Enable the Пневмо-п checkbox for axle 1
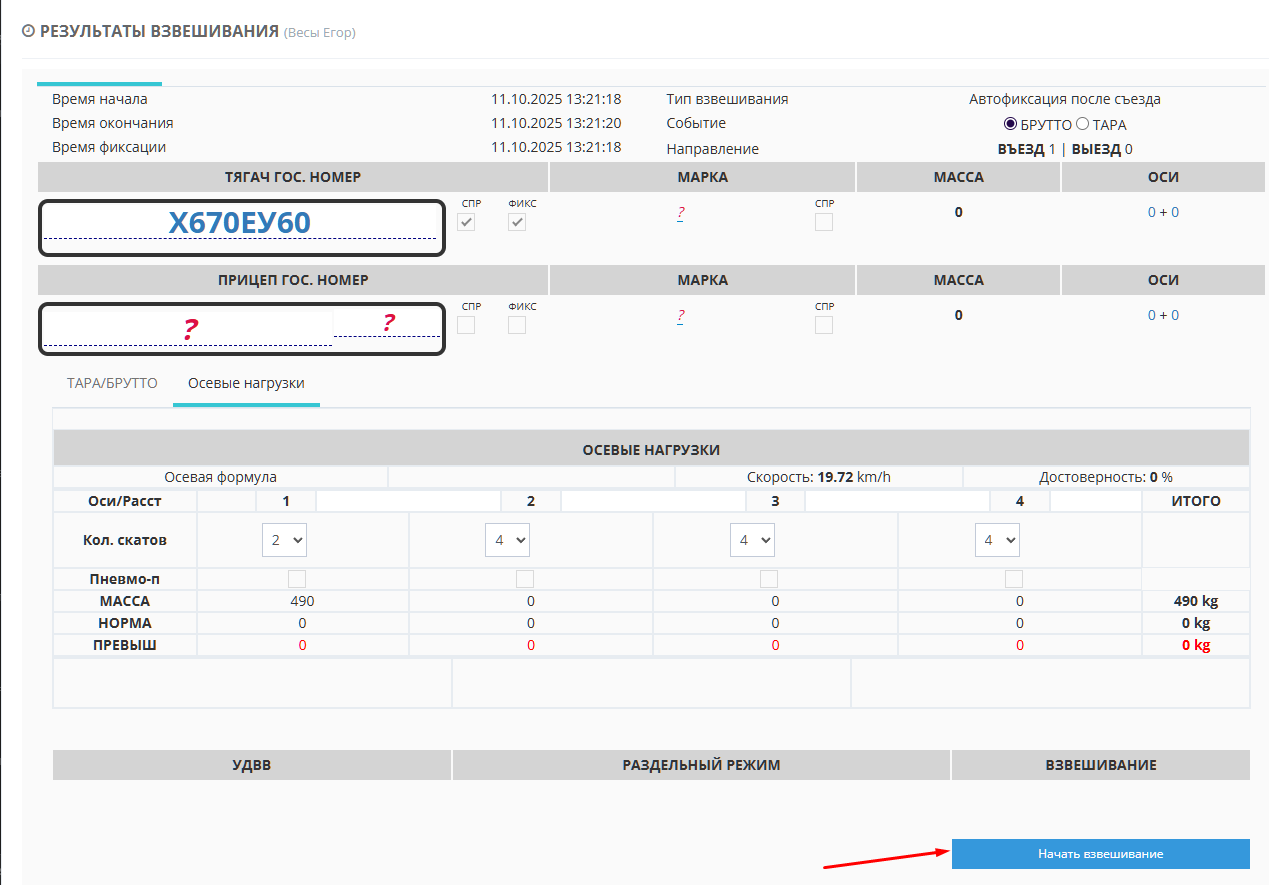The width and height of the screenshot is (1269, 885). point(297,579)
